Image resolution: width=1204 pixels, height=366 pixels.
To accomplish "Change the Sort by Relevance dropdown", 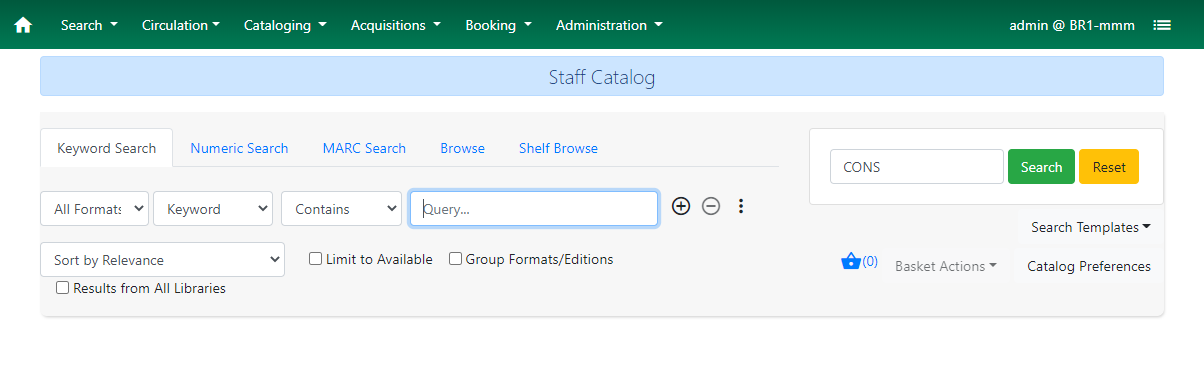I will (x=163, y=260).
